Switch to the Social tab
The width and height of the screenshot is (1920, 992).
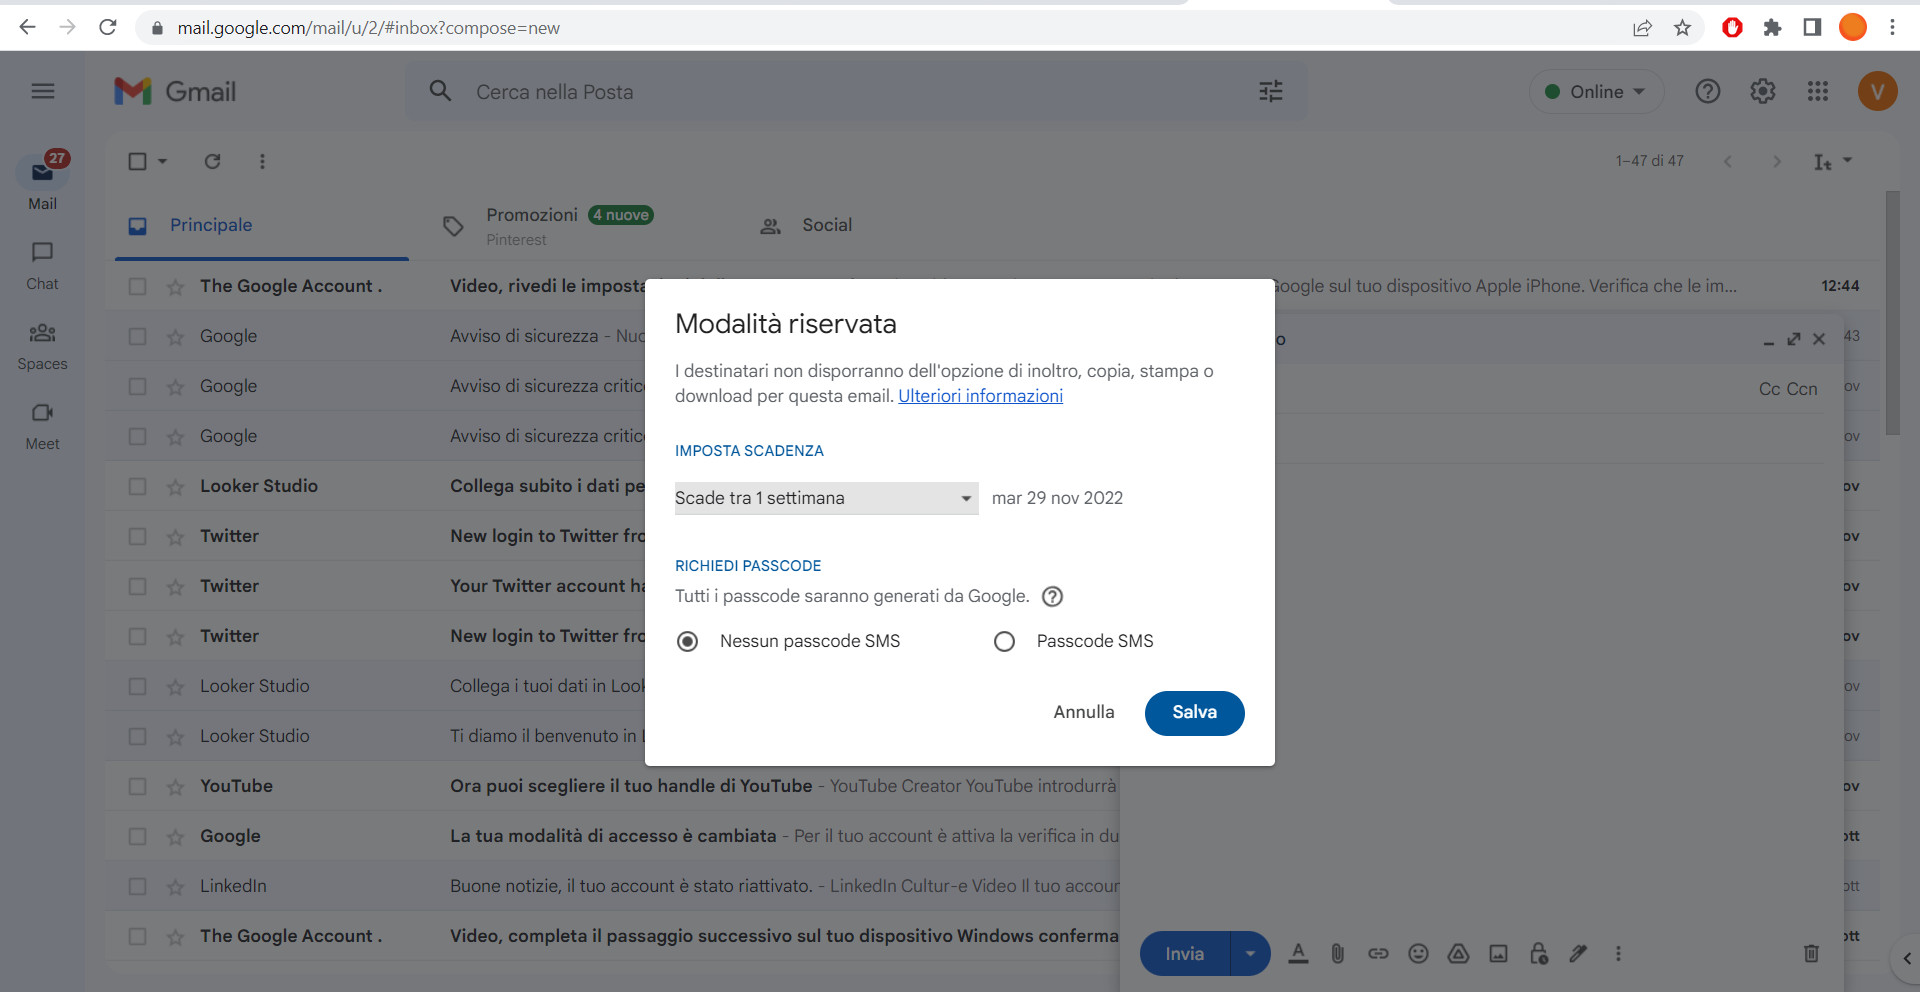tap(825, 225)
